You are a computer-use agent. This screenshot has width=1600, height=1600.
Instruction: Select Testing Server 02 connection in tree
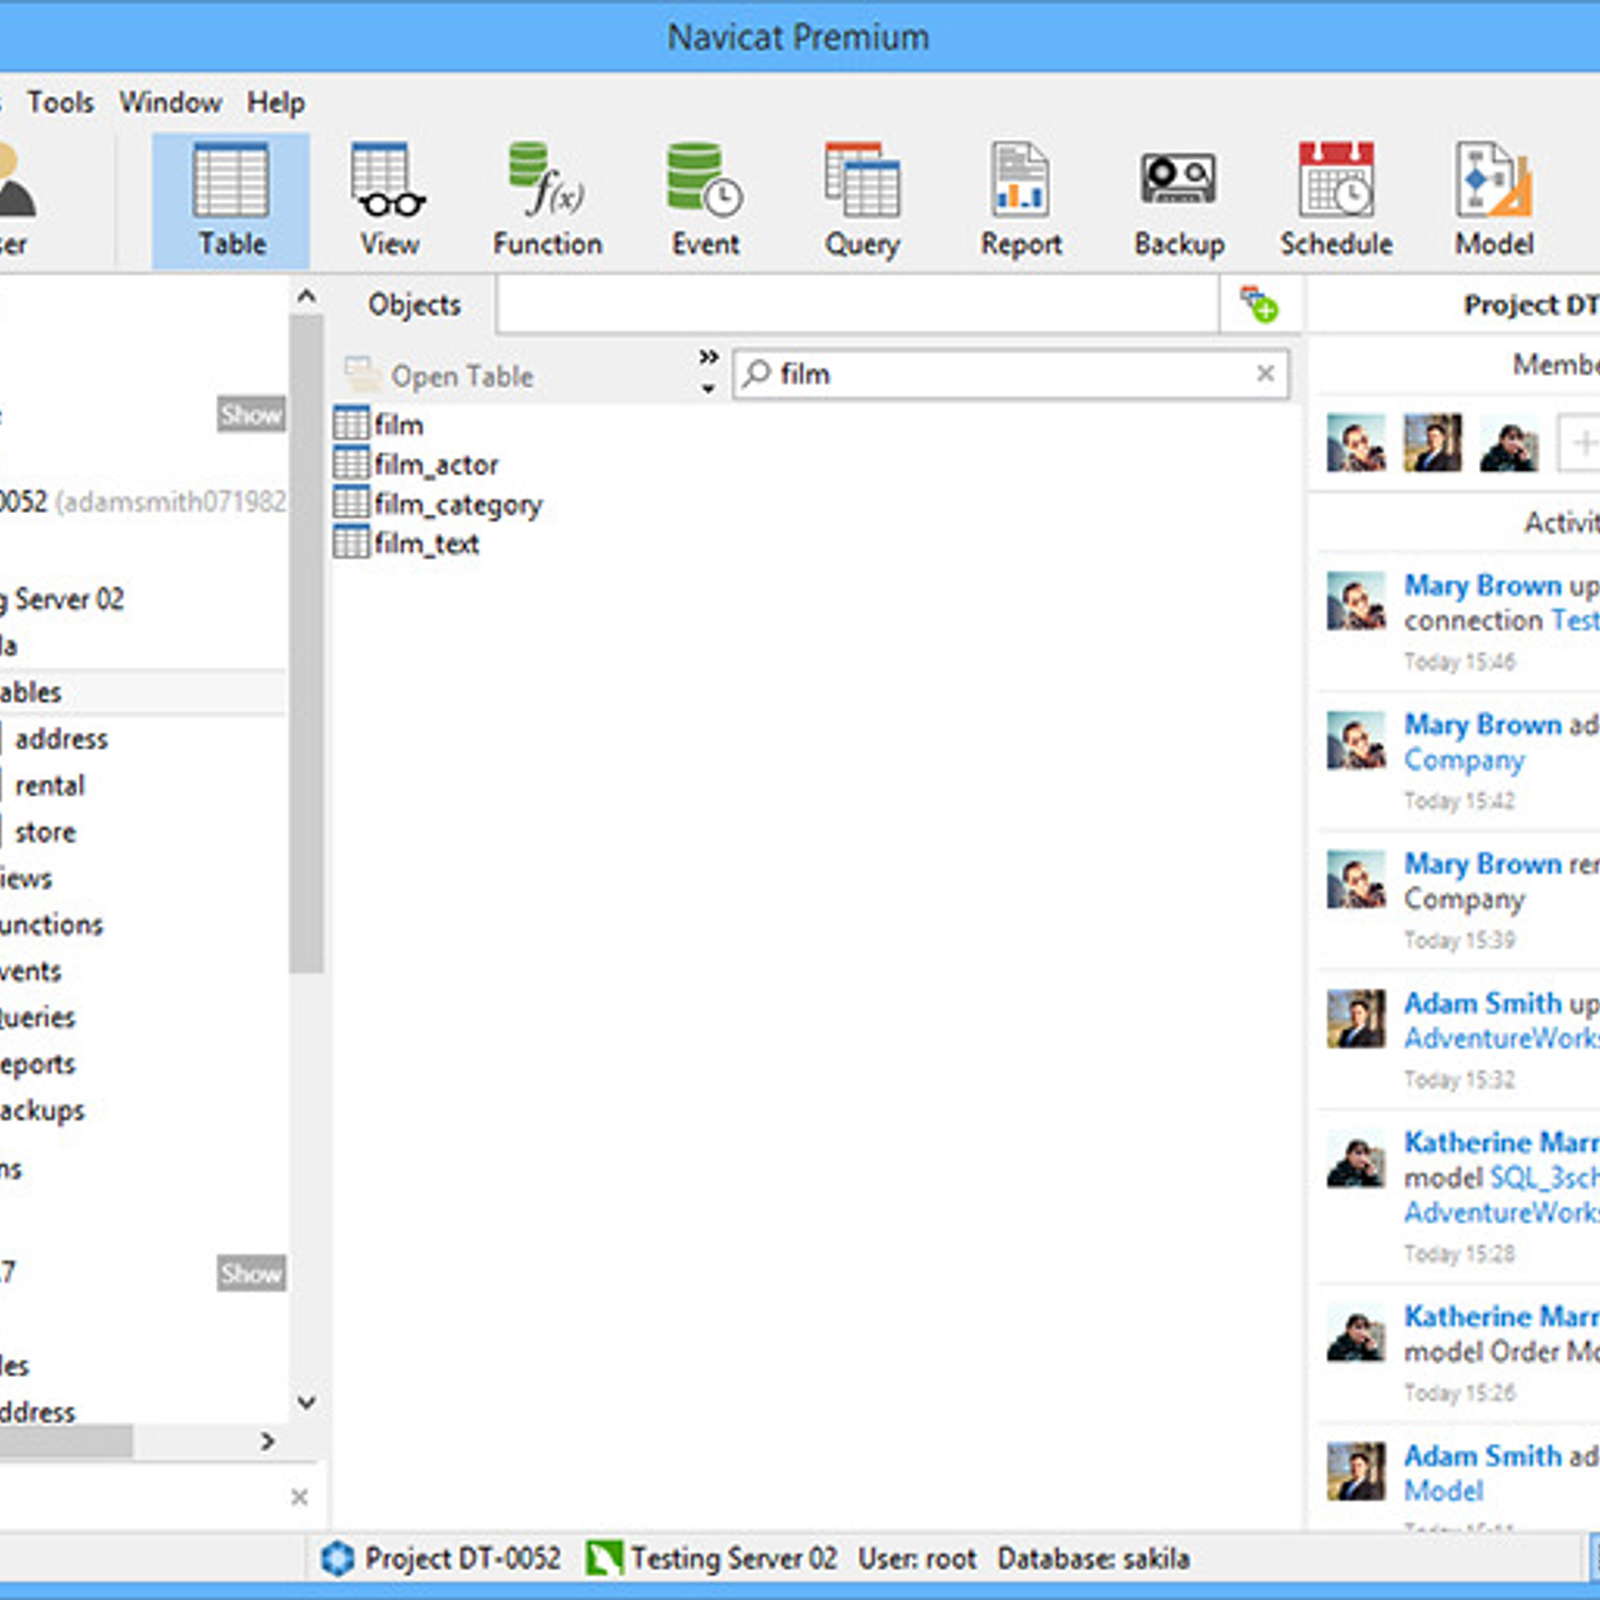coord(62,599)
